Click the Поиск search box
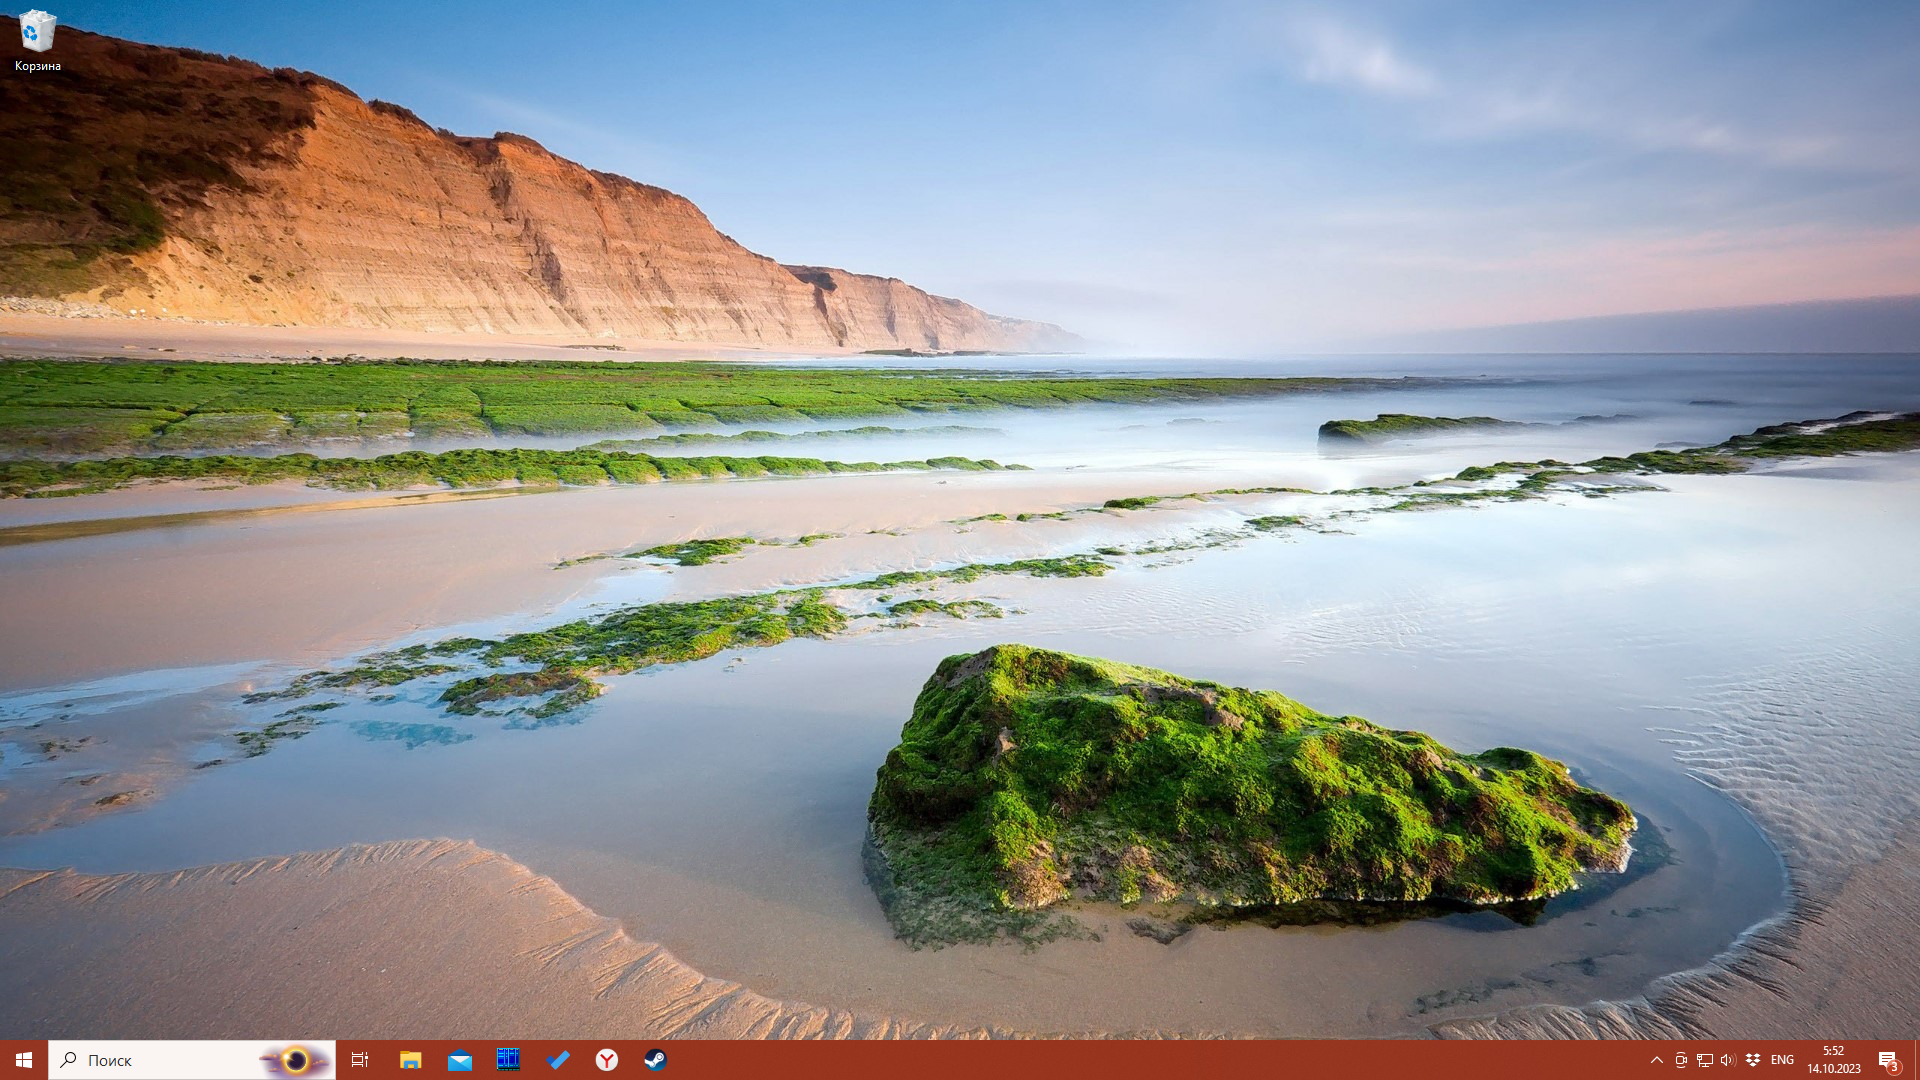Screen dimensions: 1920x1080 pos(150,1060)
